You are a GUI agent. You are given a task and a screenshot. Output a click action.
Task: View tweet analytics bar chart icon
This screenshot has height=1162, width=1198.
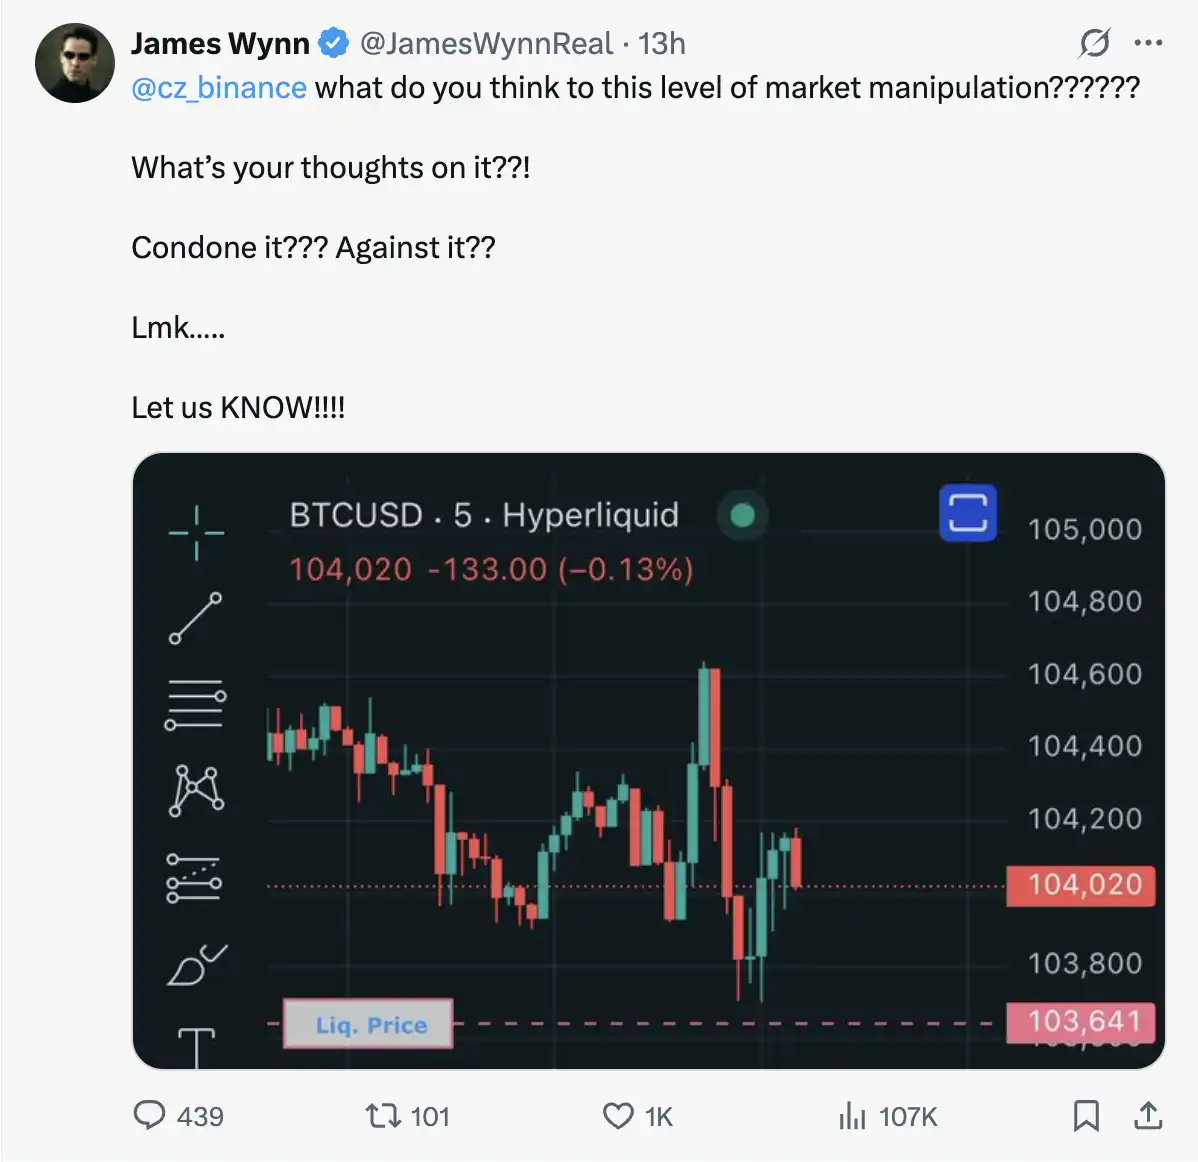tap(852, 1115)
